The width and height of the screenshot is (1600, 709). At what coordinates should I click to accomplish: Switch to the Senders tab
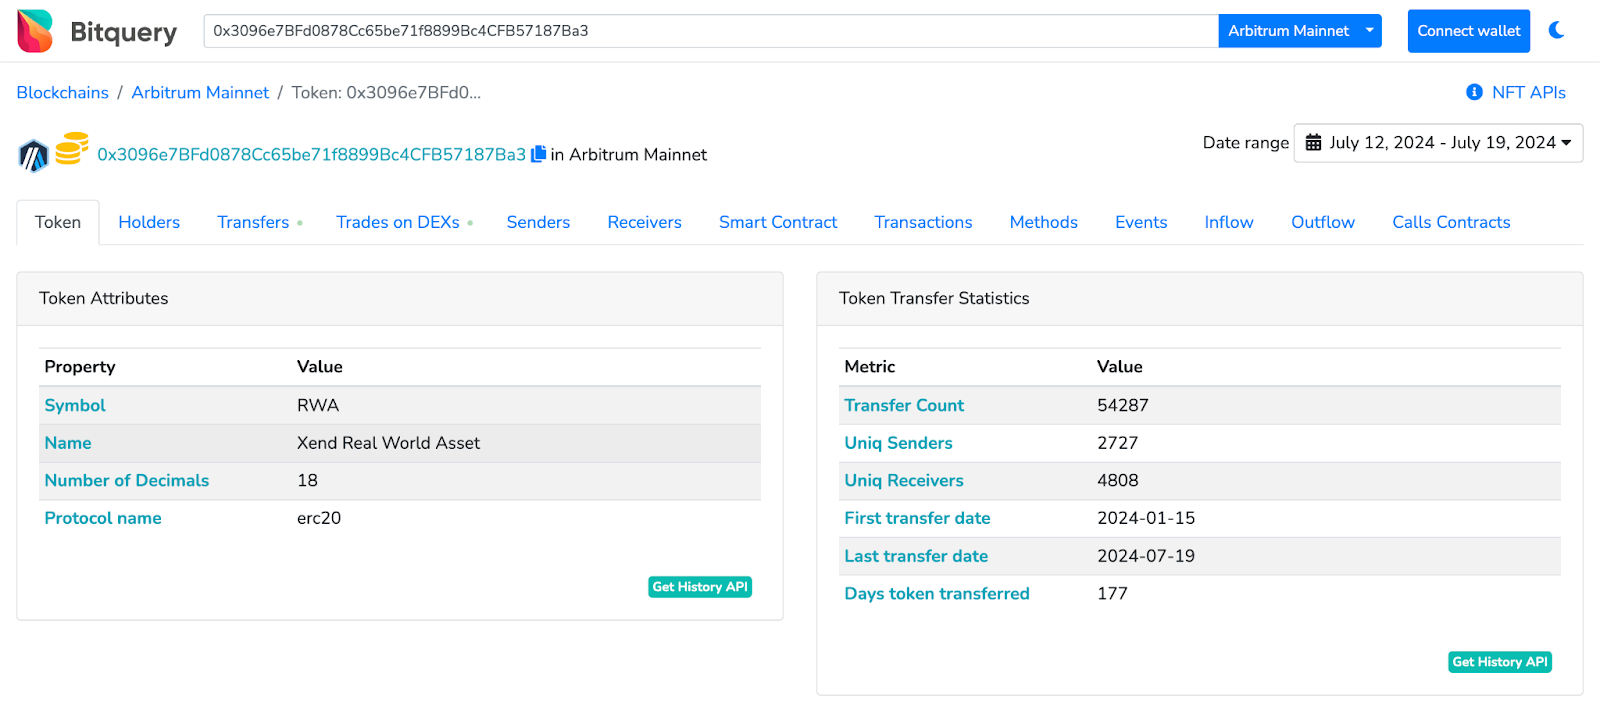click(538, 222)
